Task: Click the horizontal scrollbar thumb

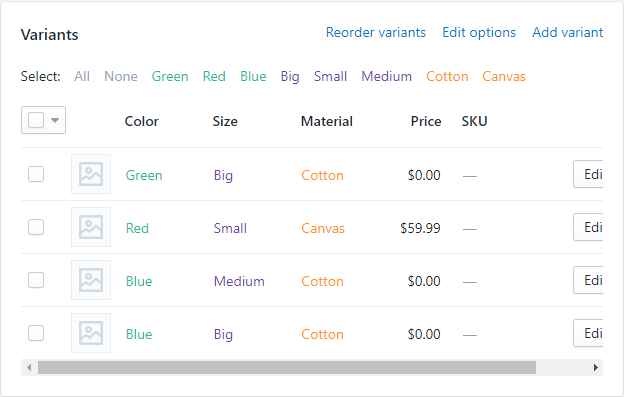Action: (287, 368)
